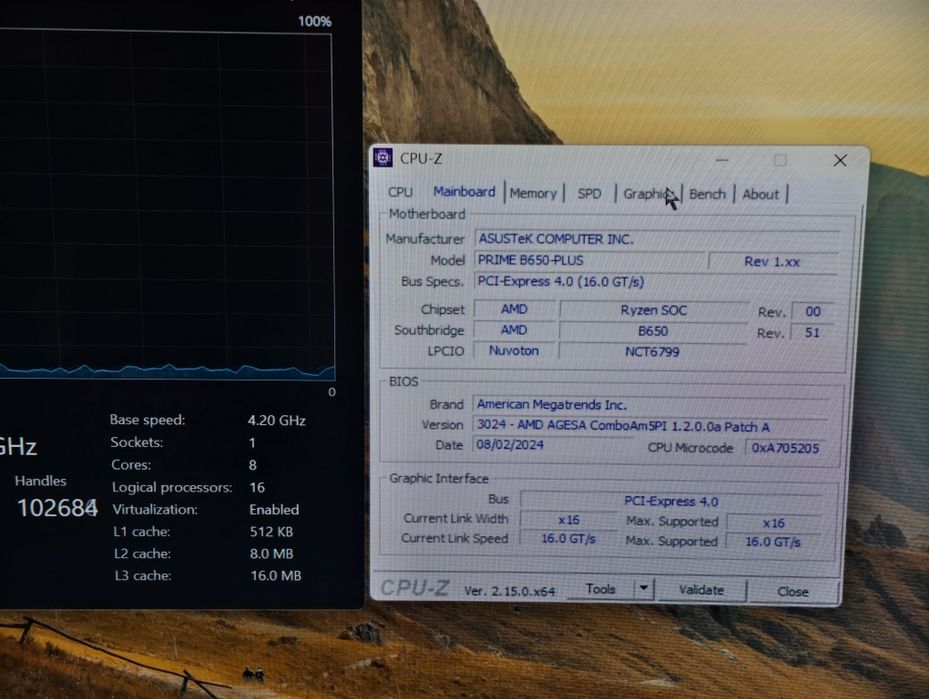Click L3 cache 16.0 MB value
929x699 pixels.
276,575
